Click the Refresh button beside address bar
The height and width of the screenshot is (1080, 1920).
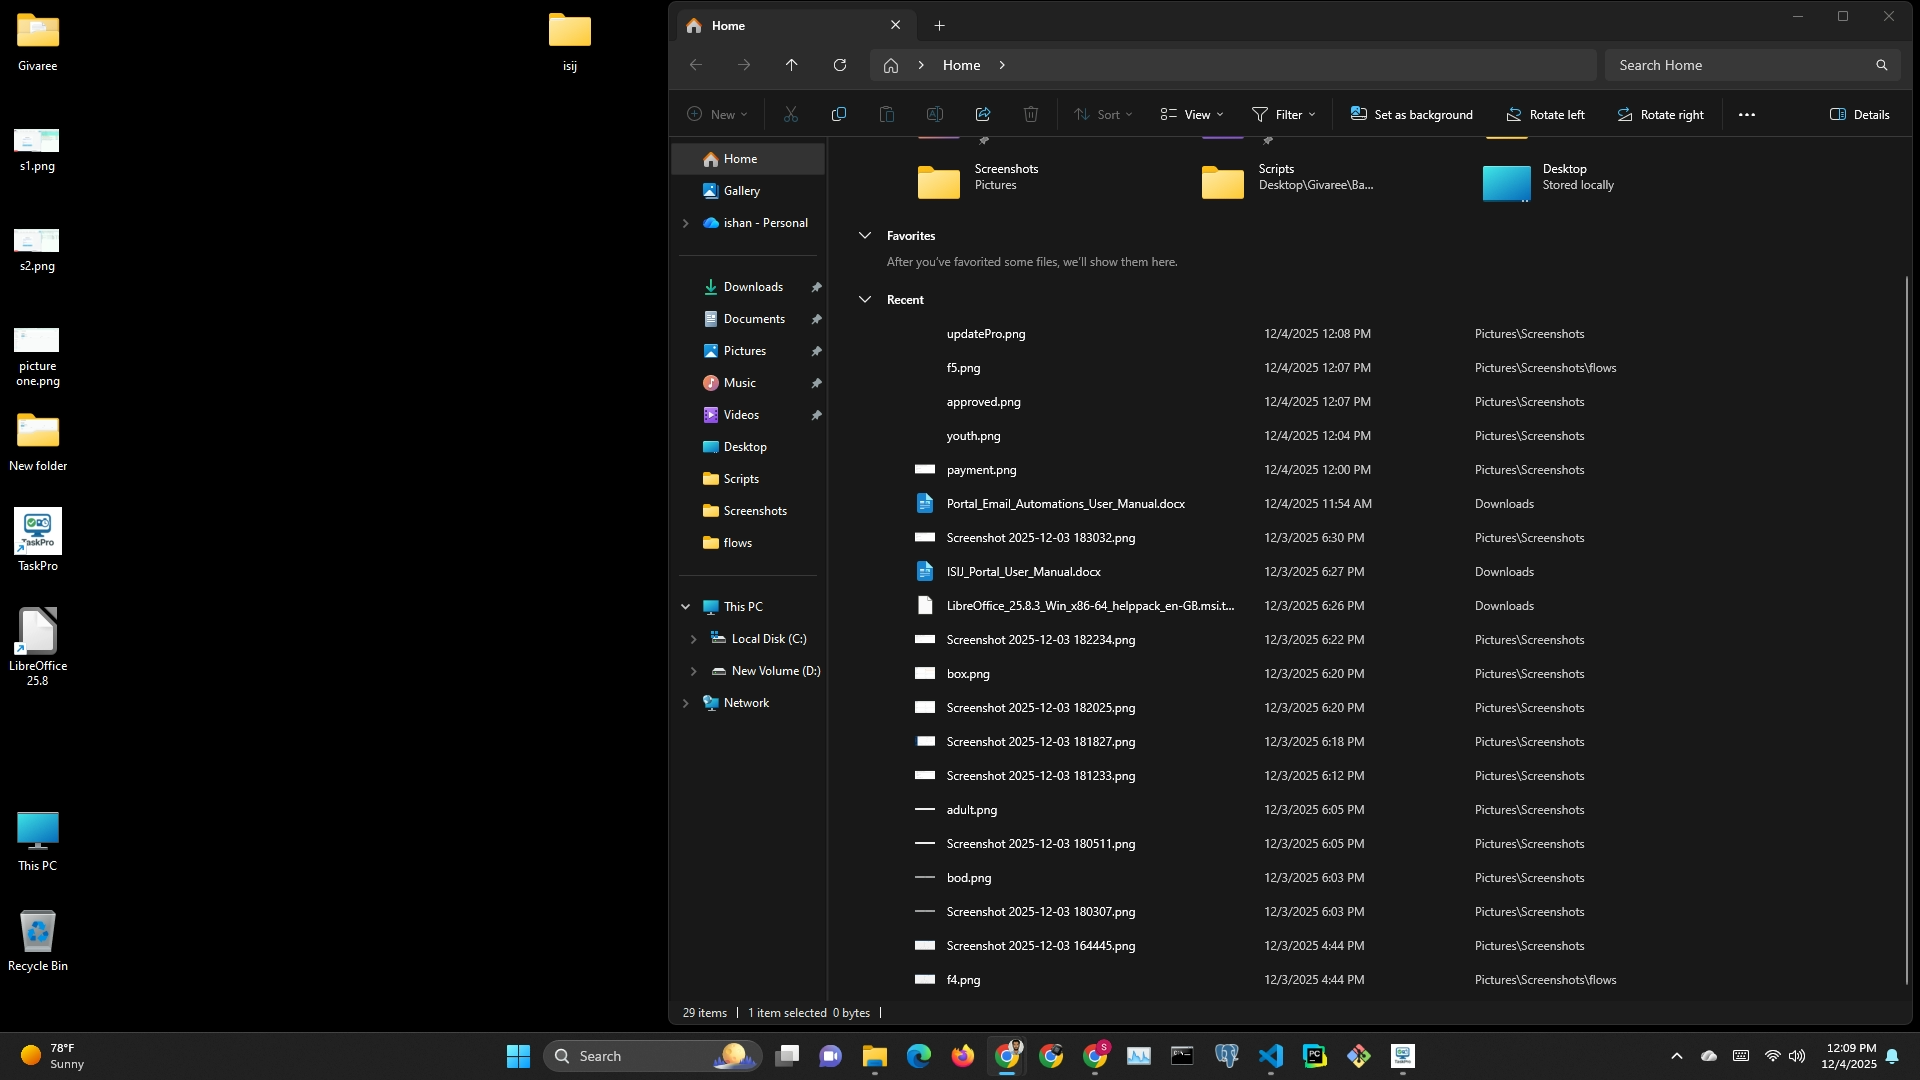coord(840,65)
